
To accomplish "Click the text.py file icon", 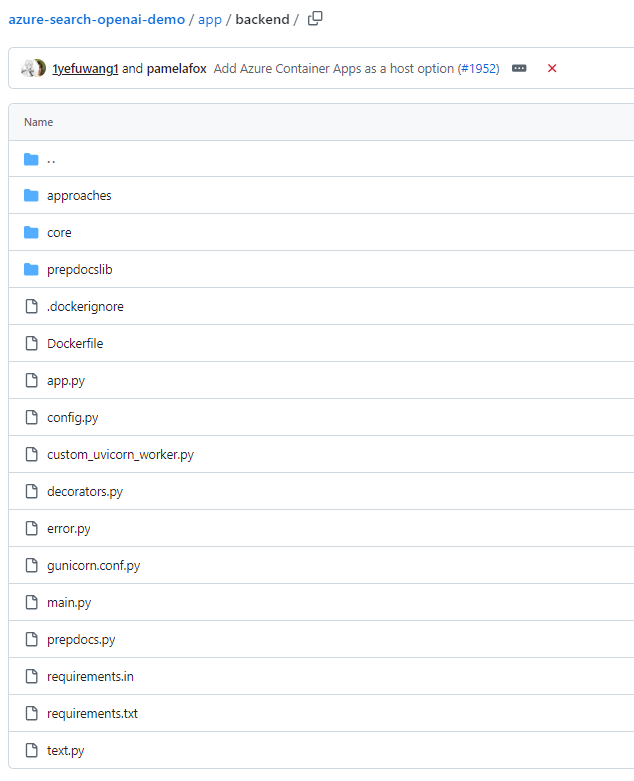I will pyautogui.click(x=31, y=750).
